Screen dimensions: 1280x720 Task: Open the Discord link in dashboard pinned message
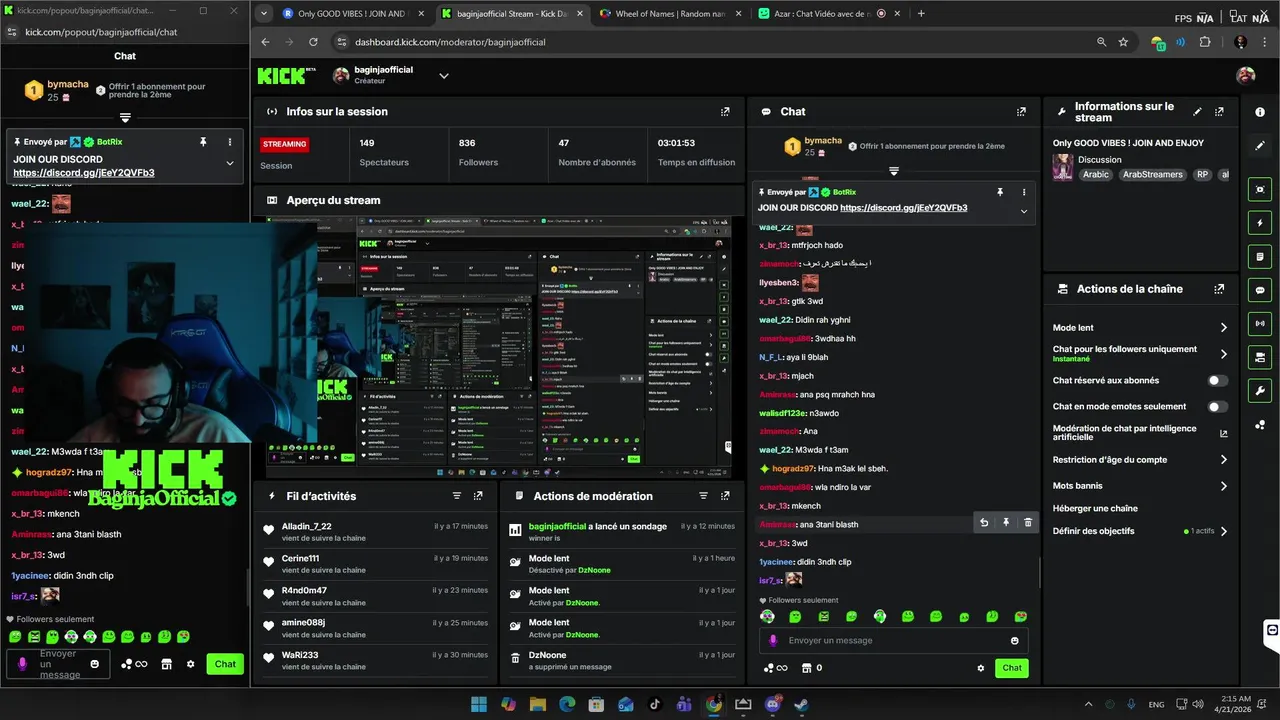(x=903, y=208)
